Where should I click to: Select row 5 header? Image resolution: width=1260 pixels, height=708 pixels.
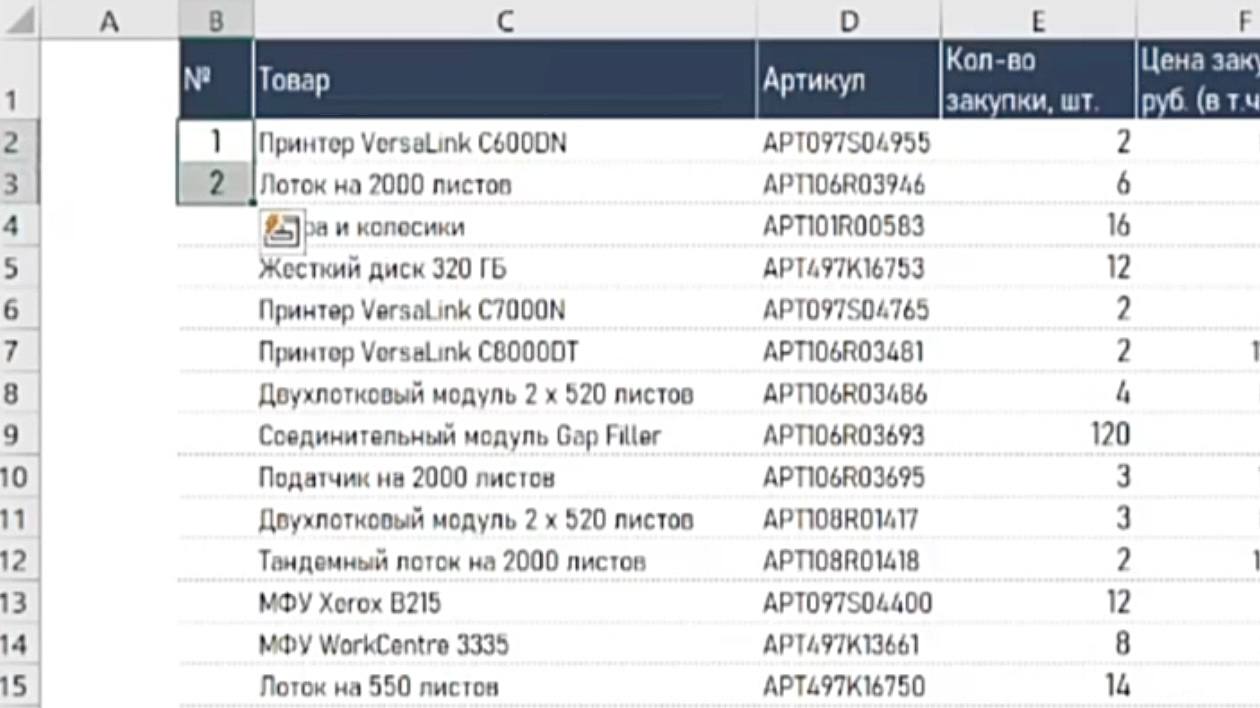click(x=19, y=268)
